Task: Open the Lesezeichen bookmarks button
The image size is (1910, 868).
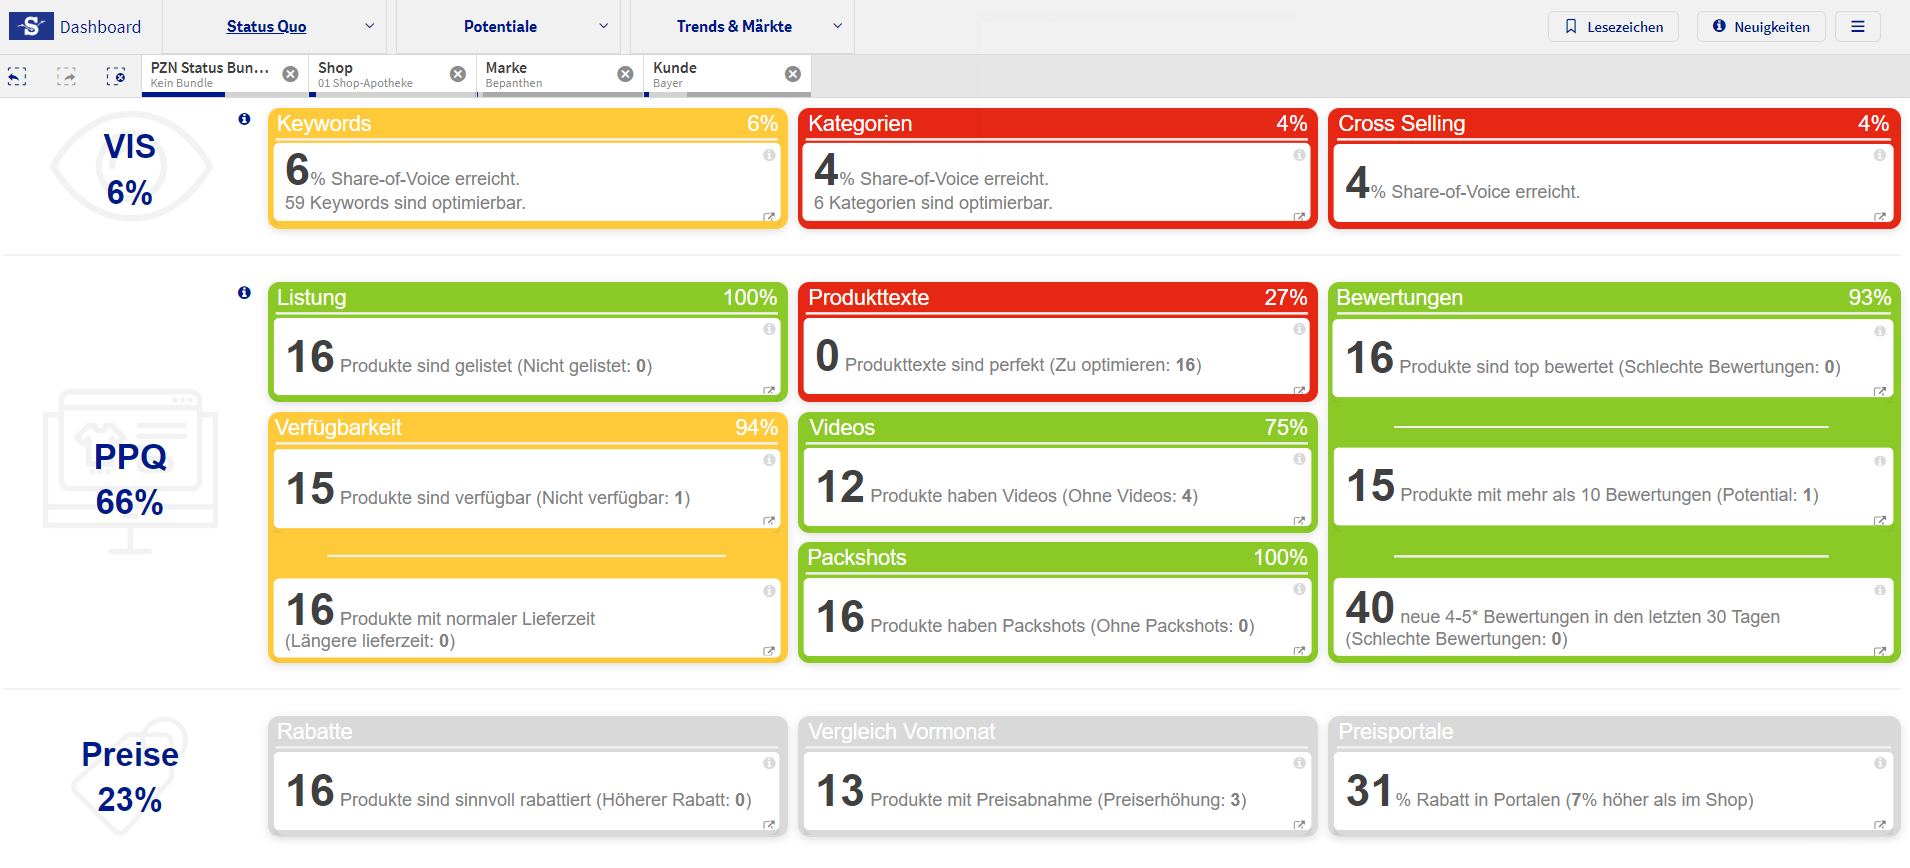Action: tap(1613, 27)
